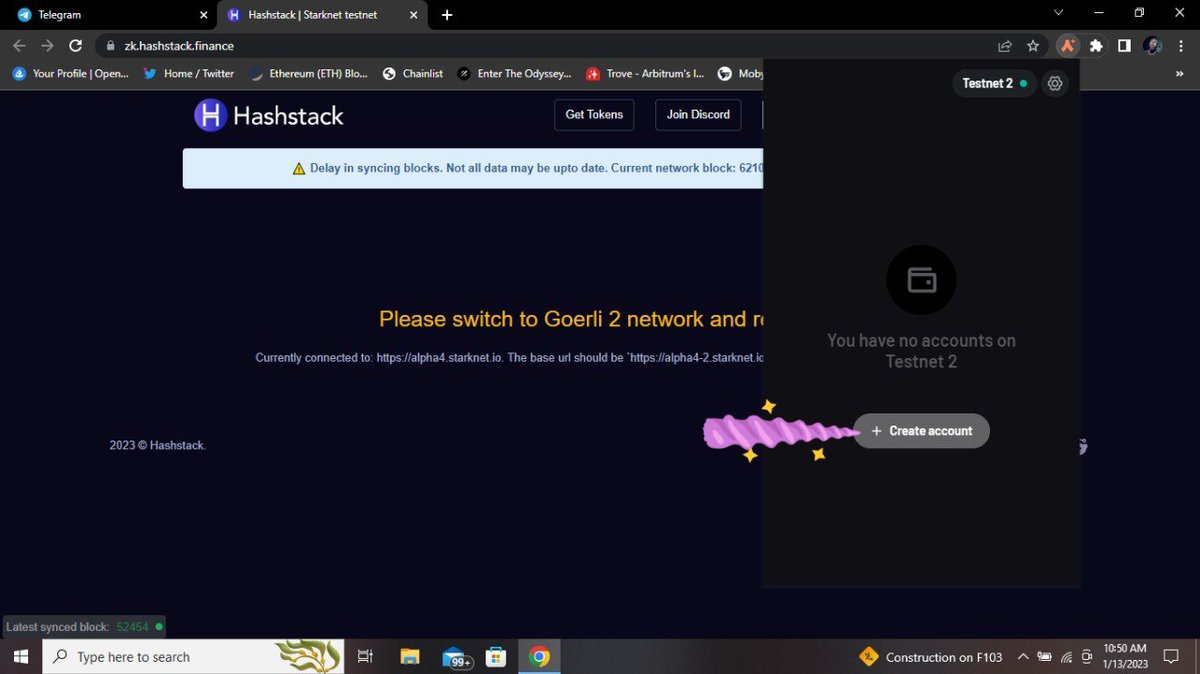Expand the overflow bookmarks chevron
Image resolution: width=1200 pixels, height=674 pixels.
click(x=1182, y=73)
